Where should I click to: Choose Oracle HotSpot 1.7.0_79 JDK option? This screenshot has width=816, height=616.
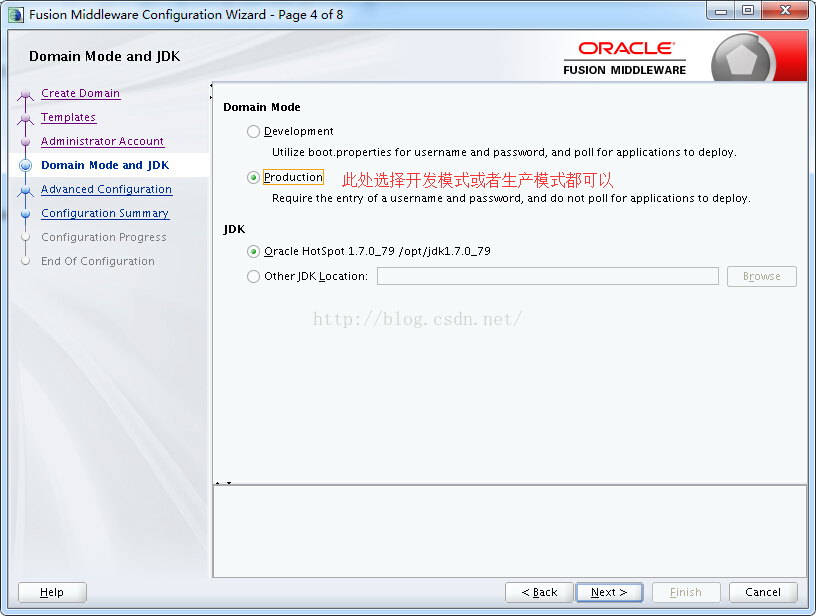[253, 252]
